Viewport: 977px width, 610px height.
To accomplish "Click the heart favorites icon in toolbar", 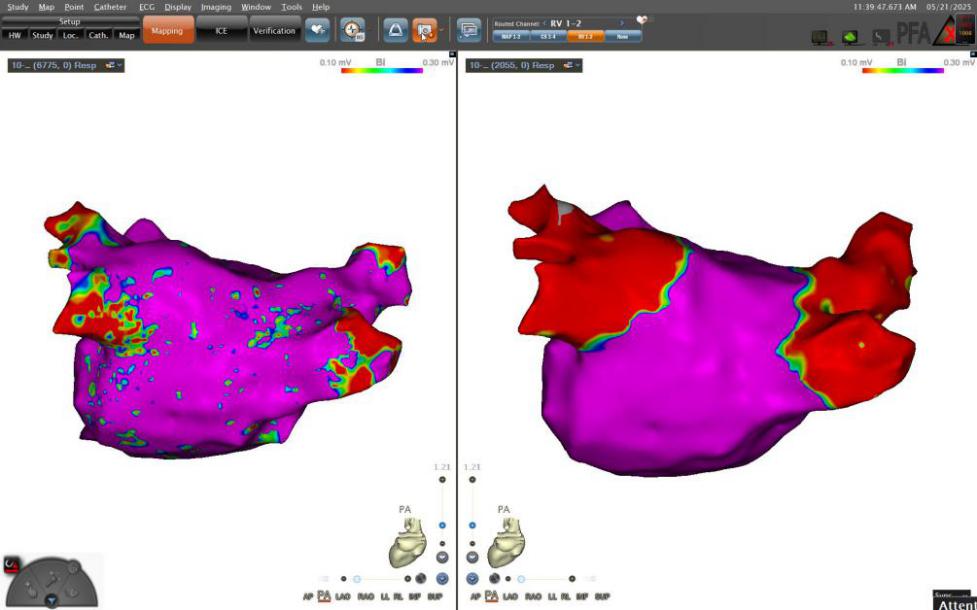I will pos(317,31).
